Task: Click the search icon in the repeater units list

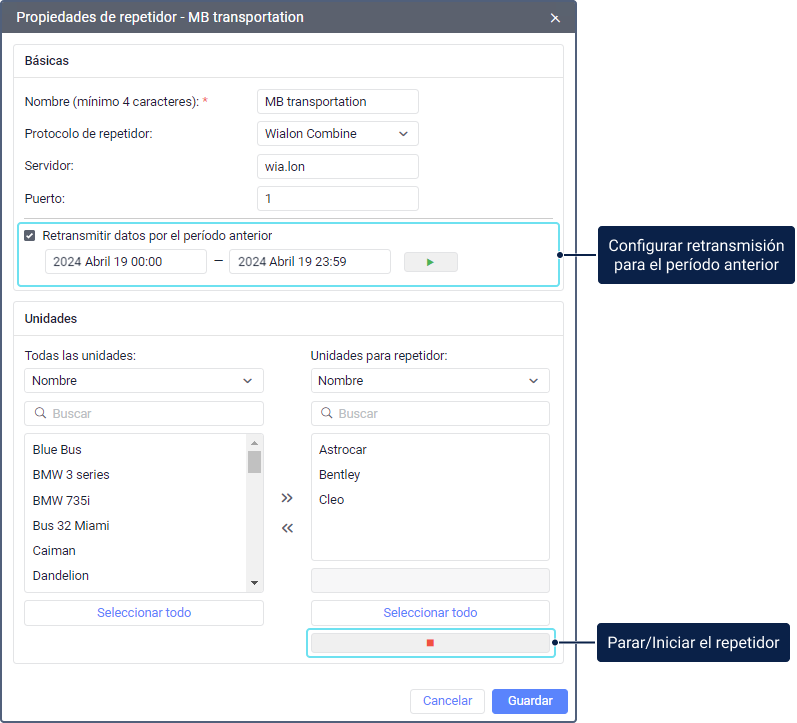Action: coord(326,414)
